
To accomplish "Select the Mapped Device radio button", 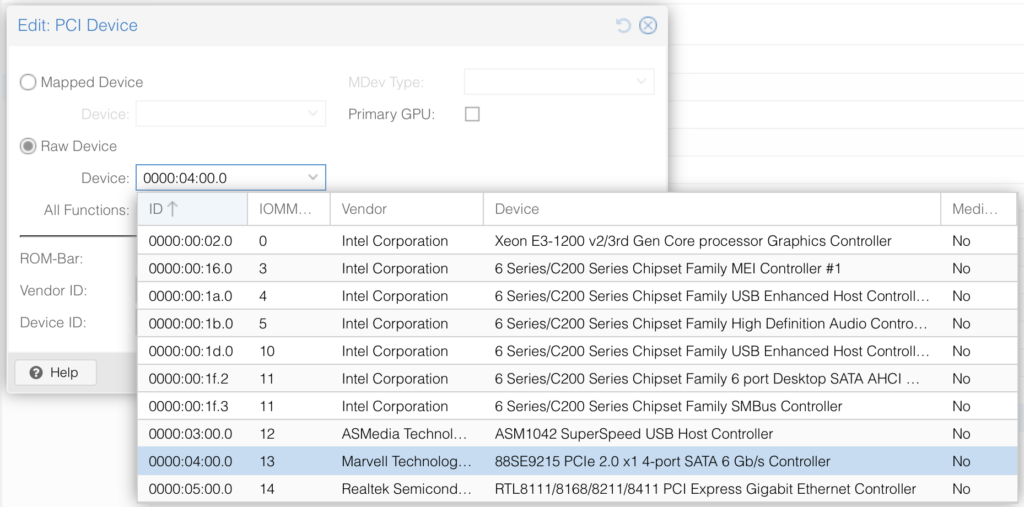I will 28,82.
